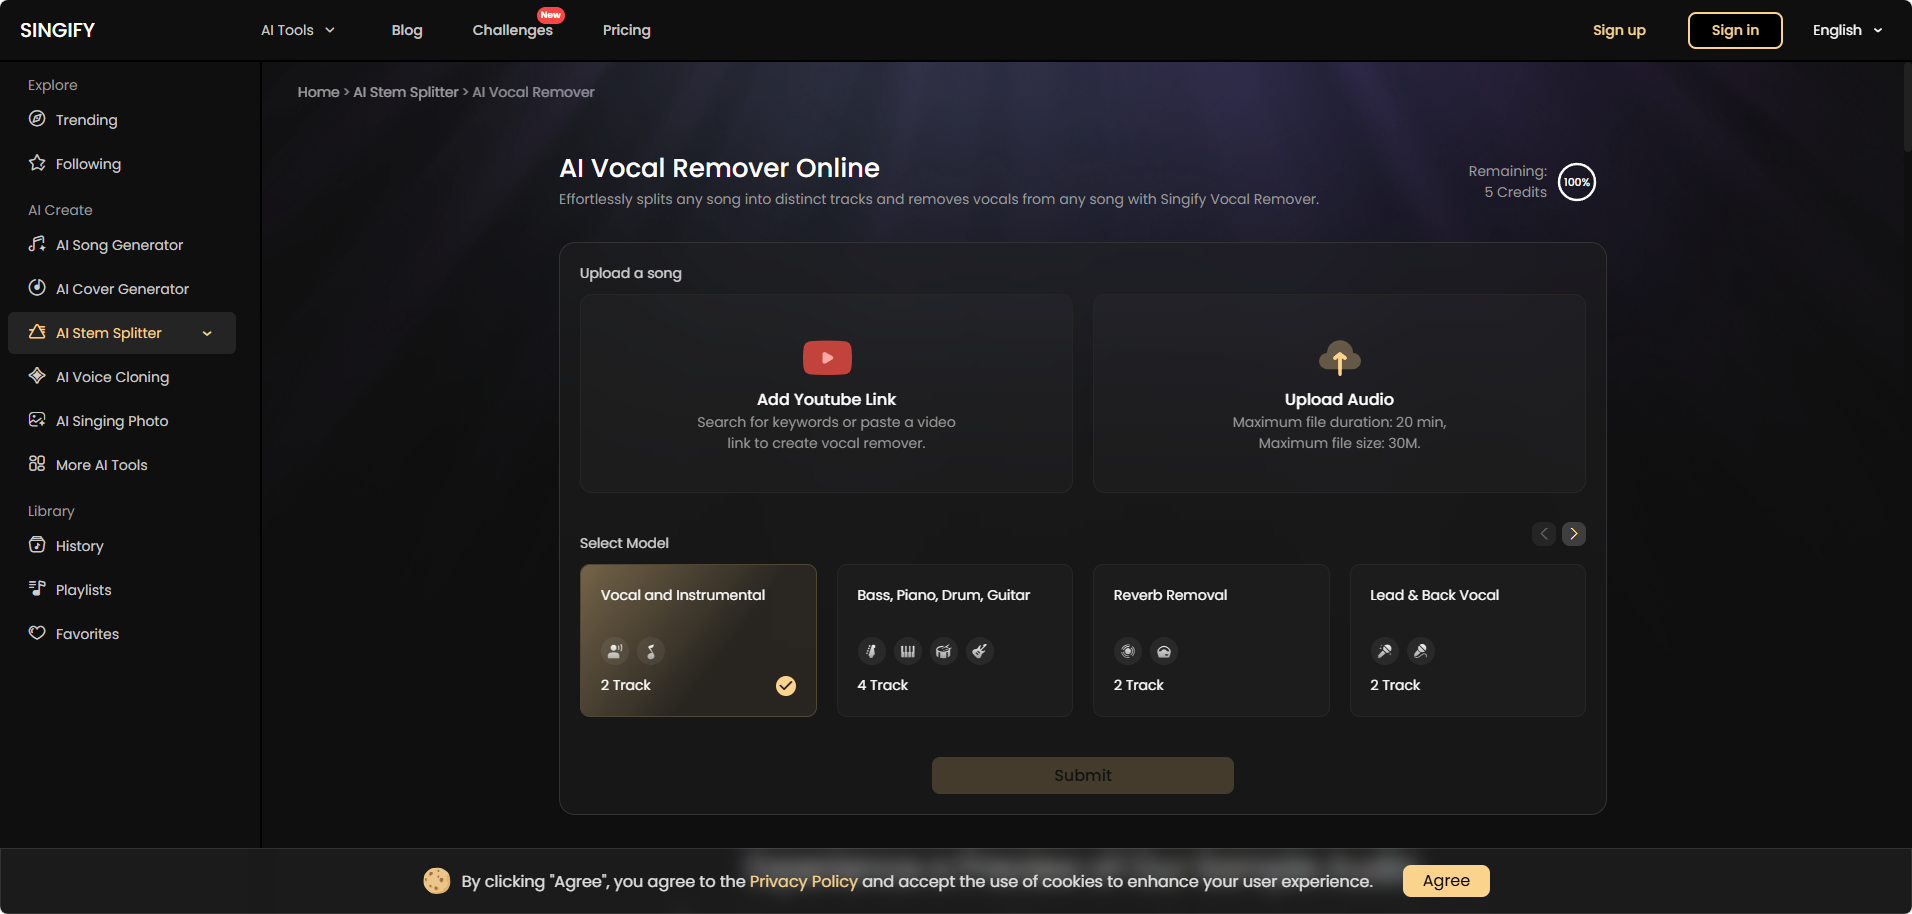This screenshot has width=1912, height=914.
Task: Open Playlists in the Library section
Action: pos(122,590)
